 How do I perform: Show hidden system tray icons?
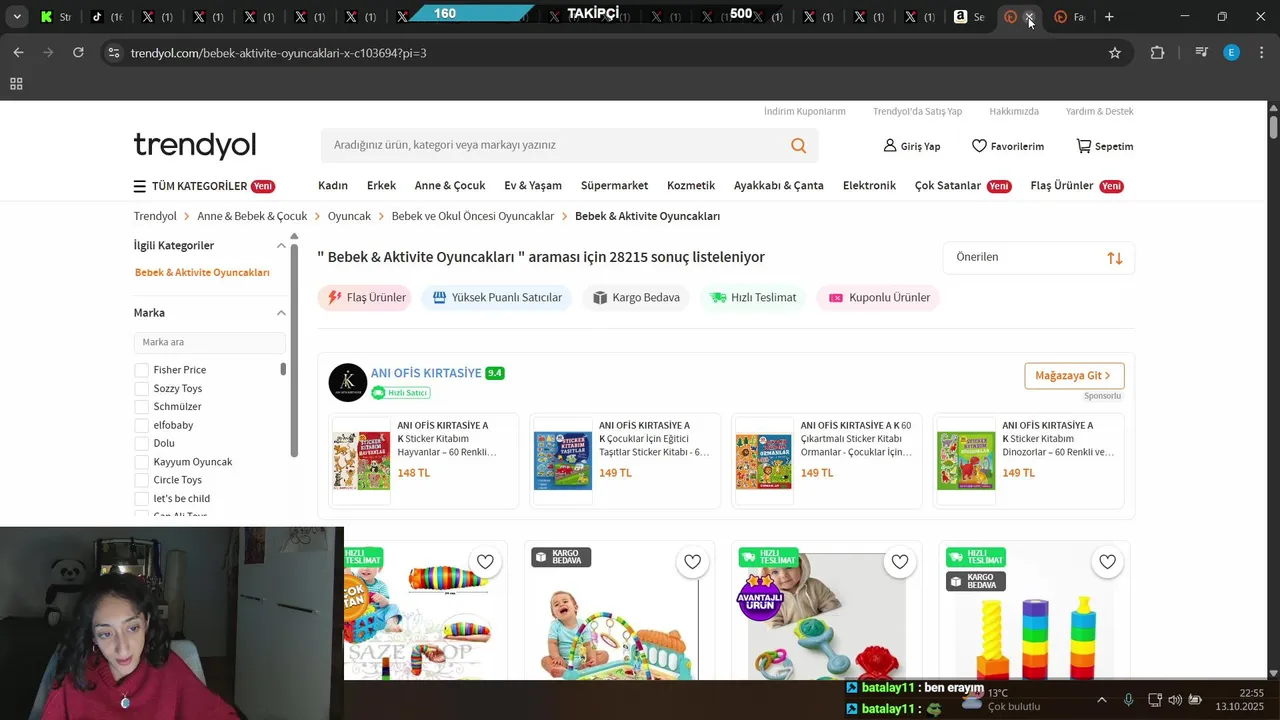pos(1101,700)
